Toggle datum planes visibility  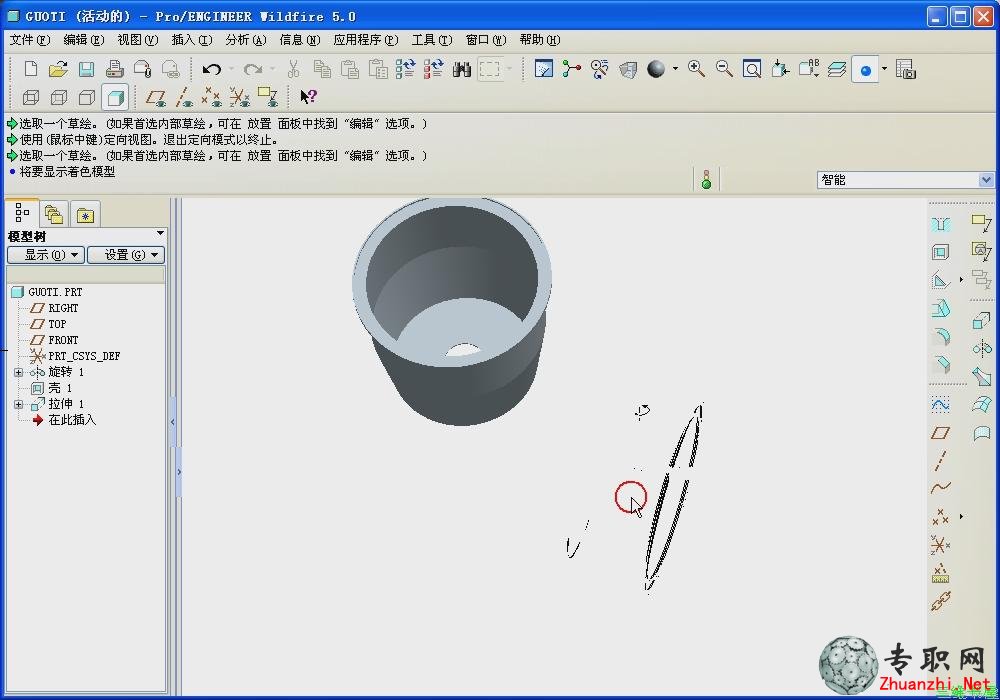click(156, 97)
